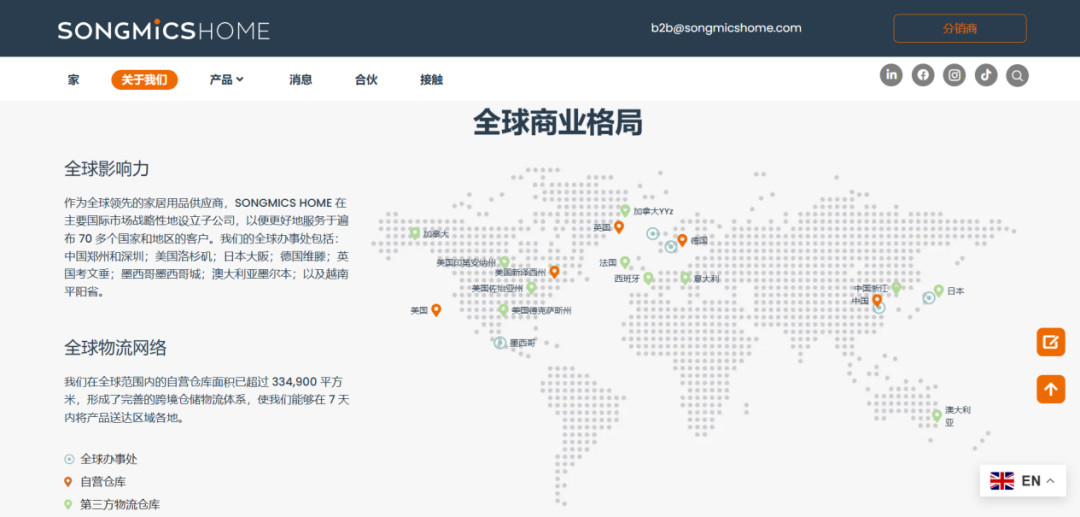Open the TikTok social icon
The height and width of the screenshot is (517, 1080).
[986, 75]
